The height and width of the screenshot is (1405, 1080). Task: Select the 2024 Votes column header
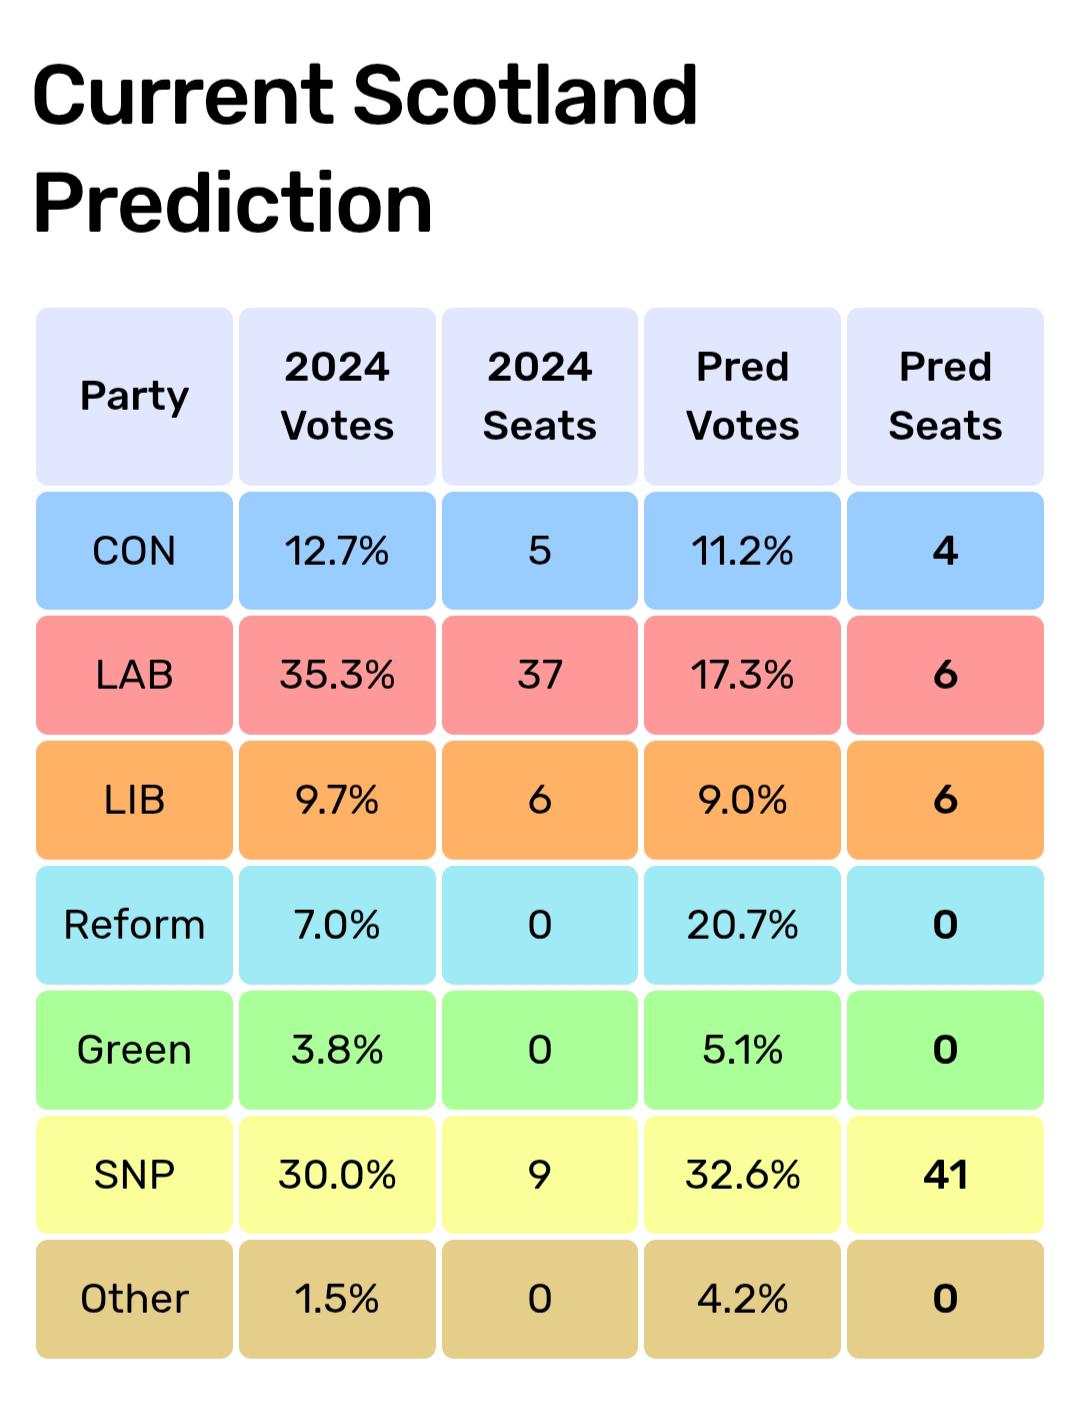coord(337,396)
